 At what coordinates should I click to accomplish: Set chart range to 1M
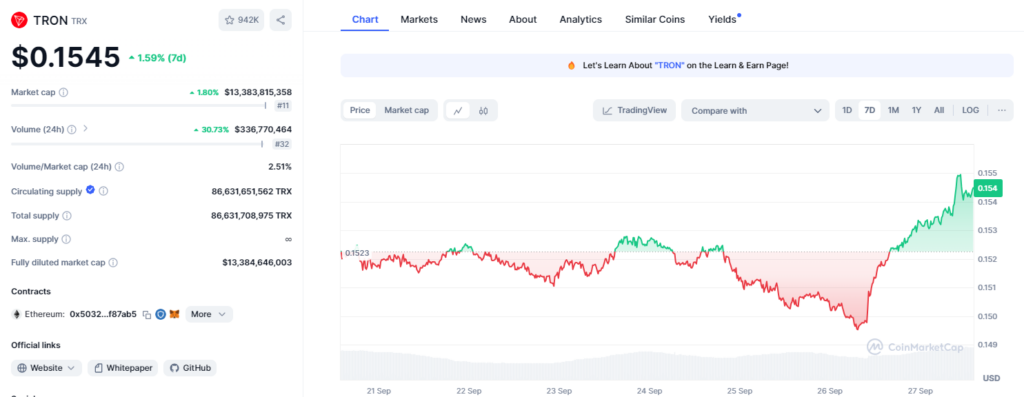tap(893, 110)
